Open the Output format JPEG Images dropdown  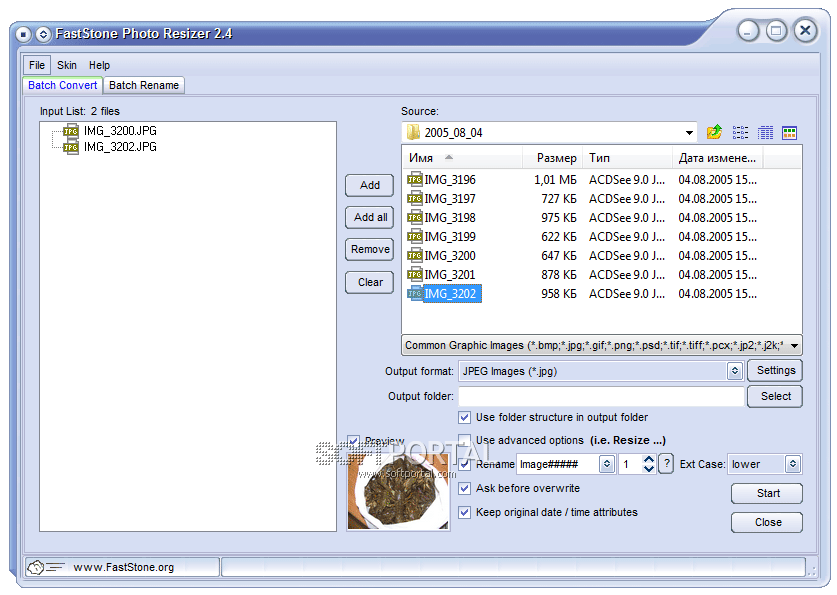(735, 371)
